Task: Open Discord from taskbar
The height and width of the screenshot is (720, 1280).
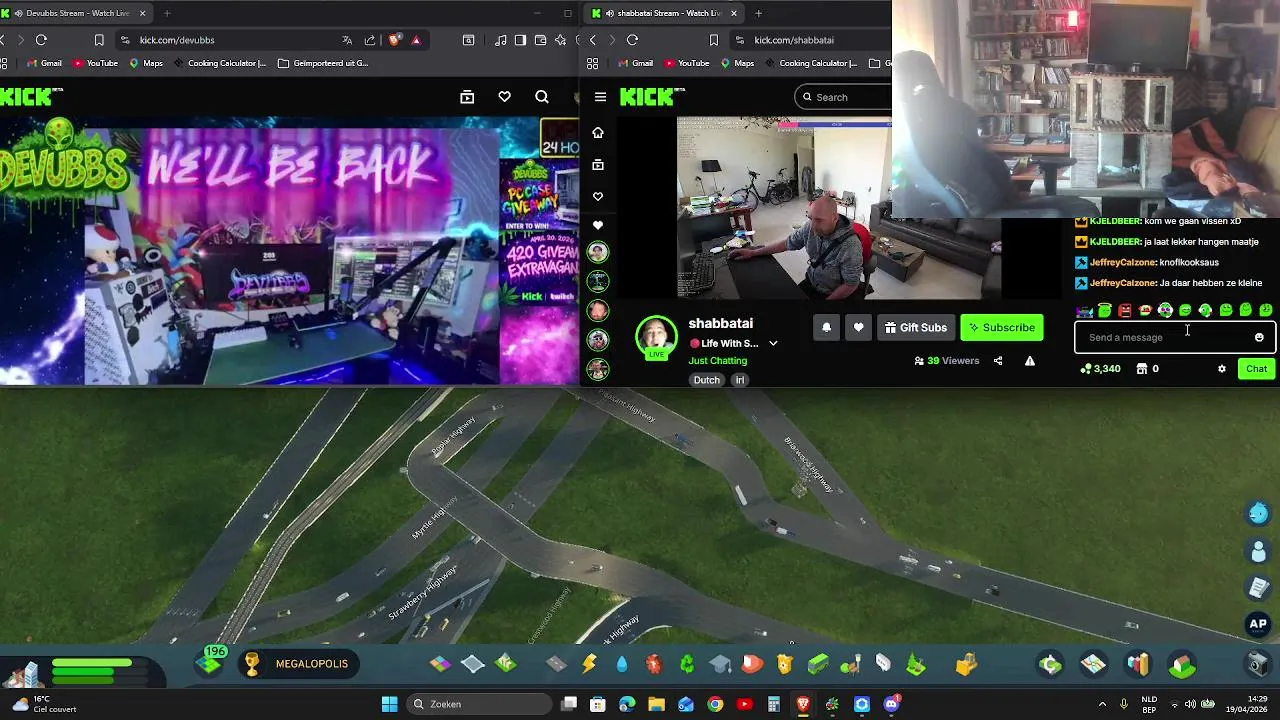Action: point(891,704)
